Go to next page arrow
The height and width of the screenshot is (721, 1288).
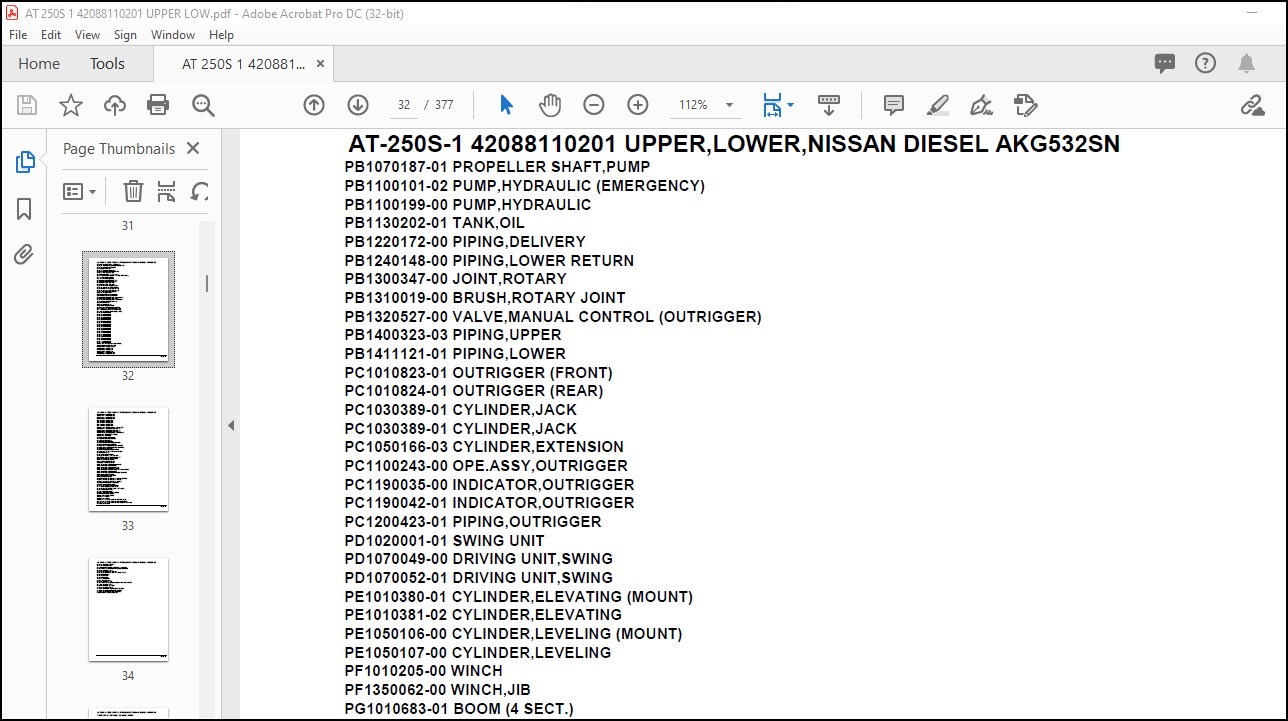pyautogui.click(x=358, y=105)
